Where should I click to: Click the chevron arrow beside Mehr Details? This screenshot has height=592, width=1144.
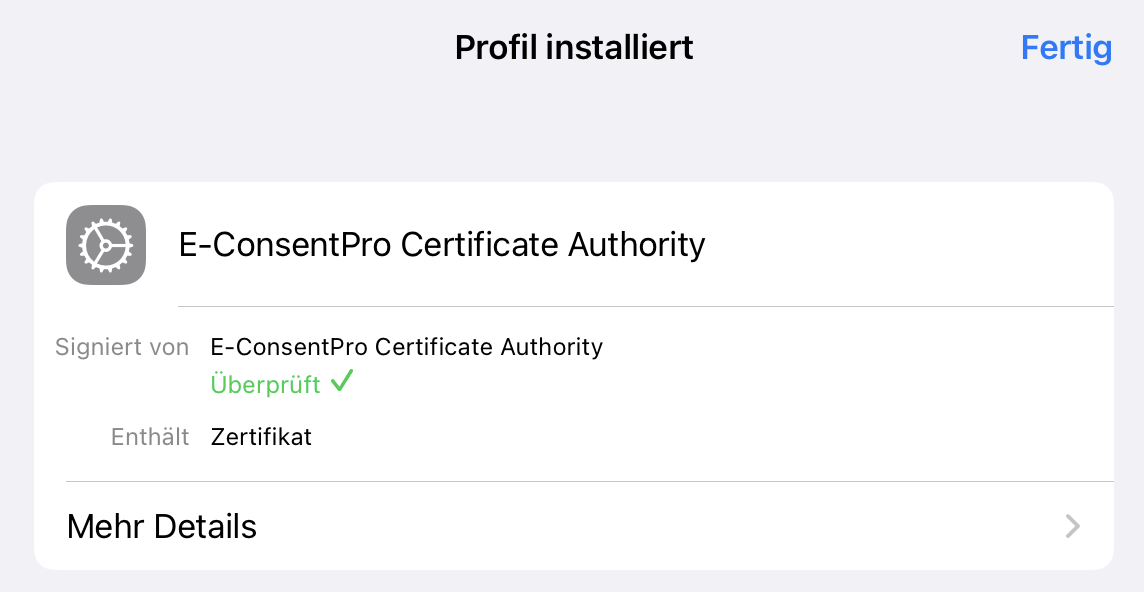click(x=1072, y=526)
